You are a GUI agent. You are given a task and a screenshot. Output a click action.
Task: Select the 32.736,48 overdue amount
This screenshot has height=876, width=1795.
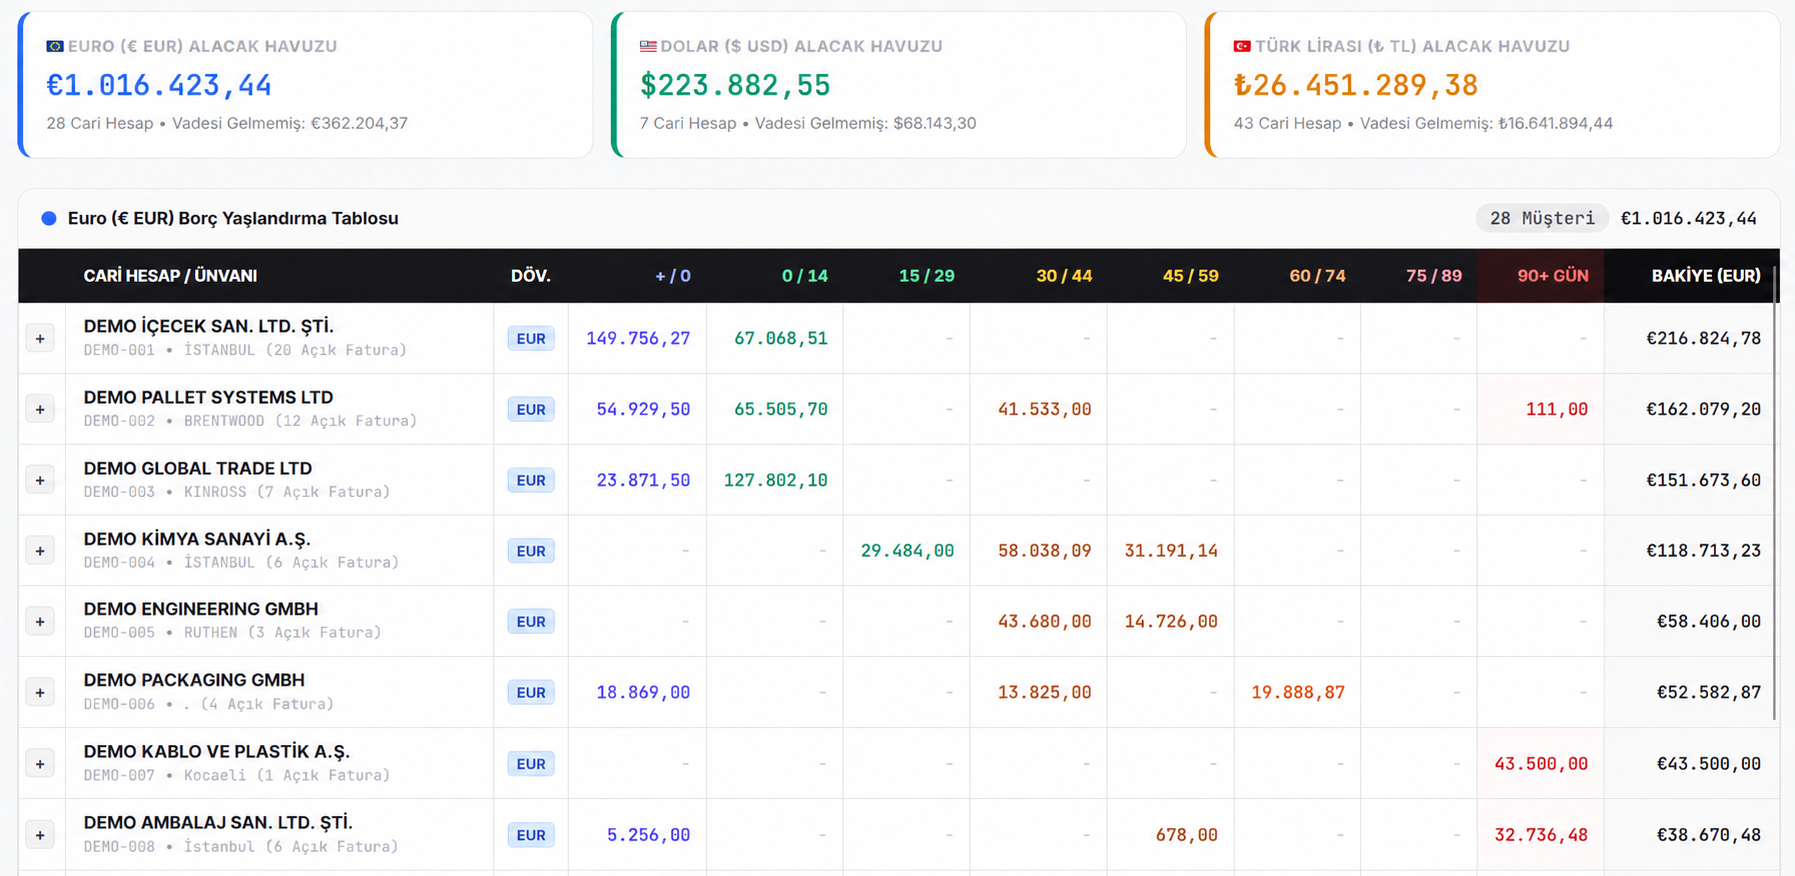click(1541, 835)
